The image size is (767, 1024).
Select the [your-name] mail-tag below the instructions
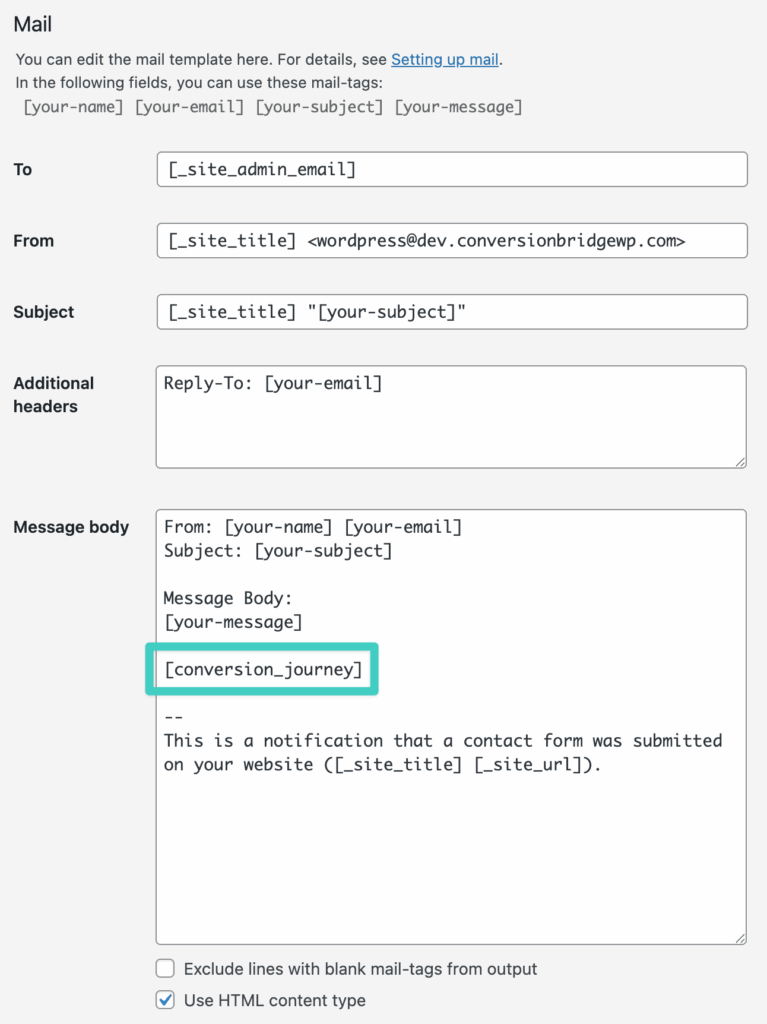click(x=74, y=106)
